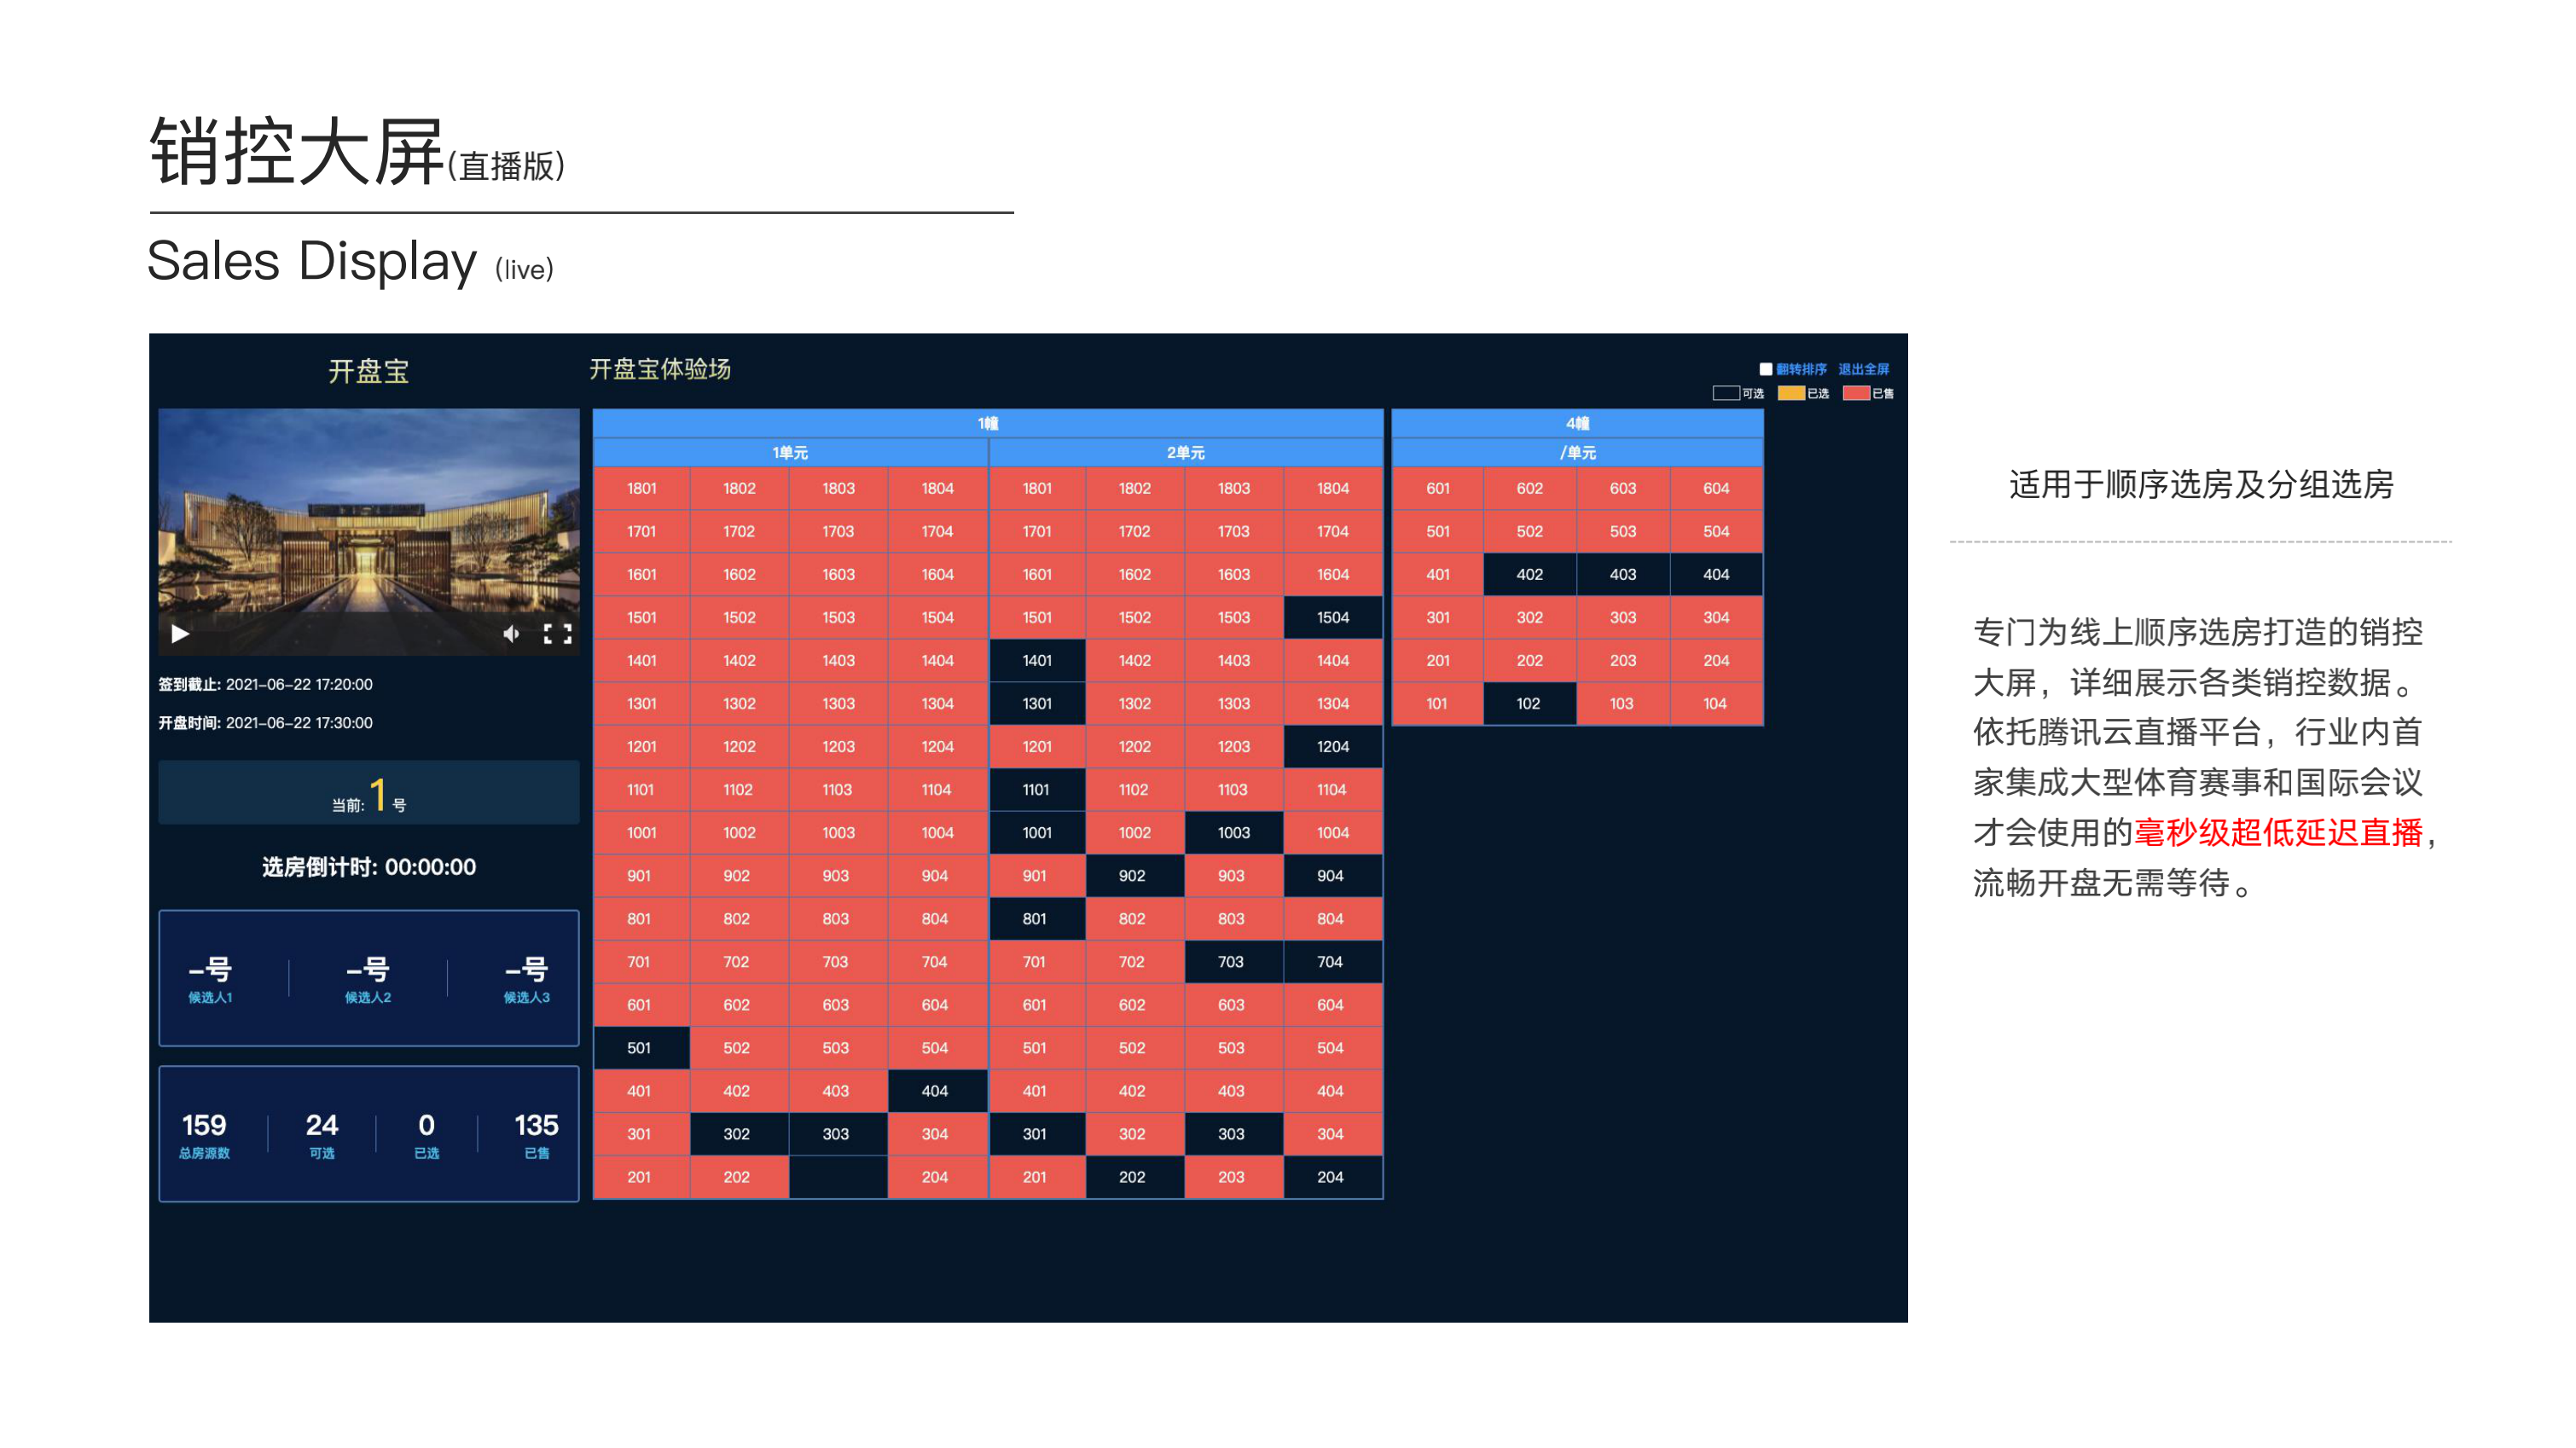Select the 1单元 header under 1幢
Screen dimensions: 2576x1448
click(790, 452)
